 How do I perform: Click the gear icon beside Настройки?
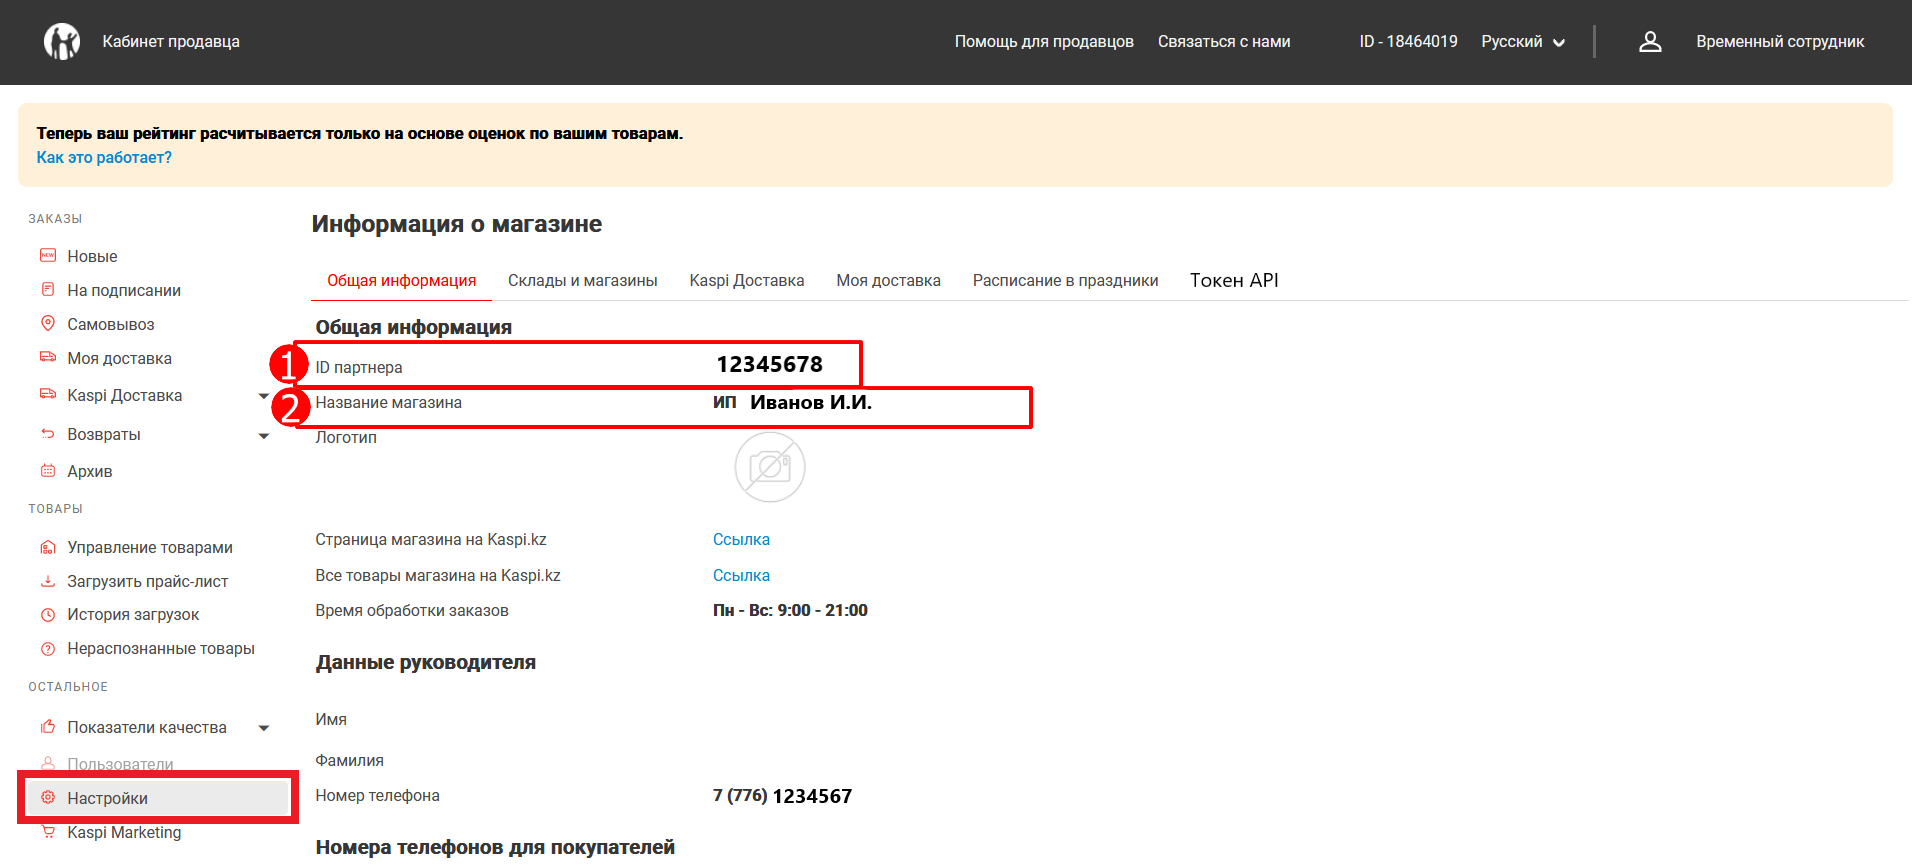[48, 797]
